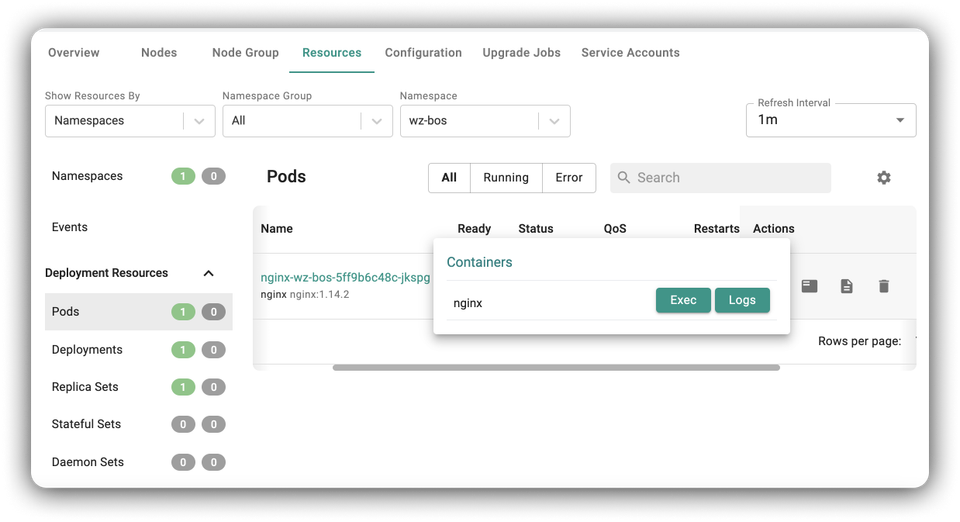Click the pod document icon in Actions

click(x=846, y=286)
